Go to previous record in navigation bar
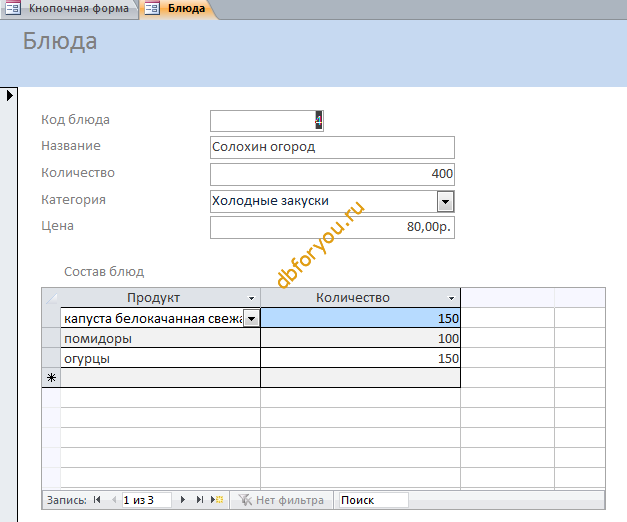This screenshot has width=627, height=522. tap(114, 500)
